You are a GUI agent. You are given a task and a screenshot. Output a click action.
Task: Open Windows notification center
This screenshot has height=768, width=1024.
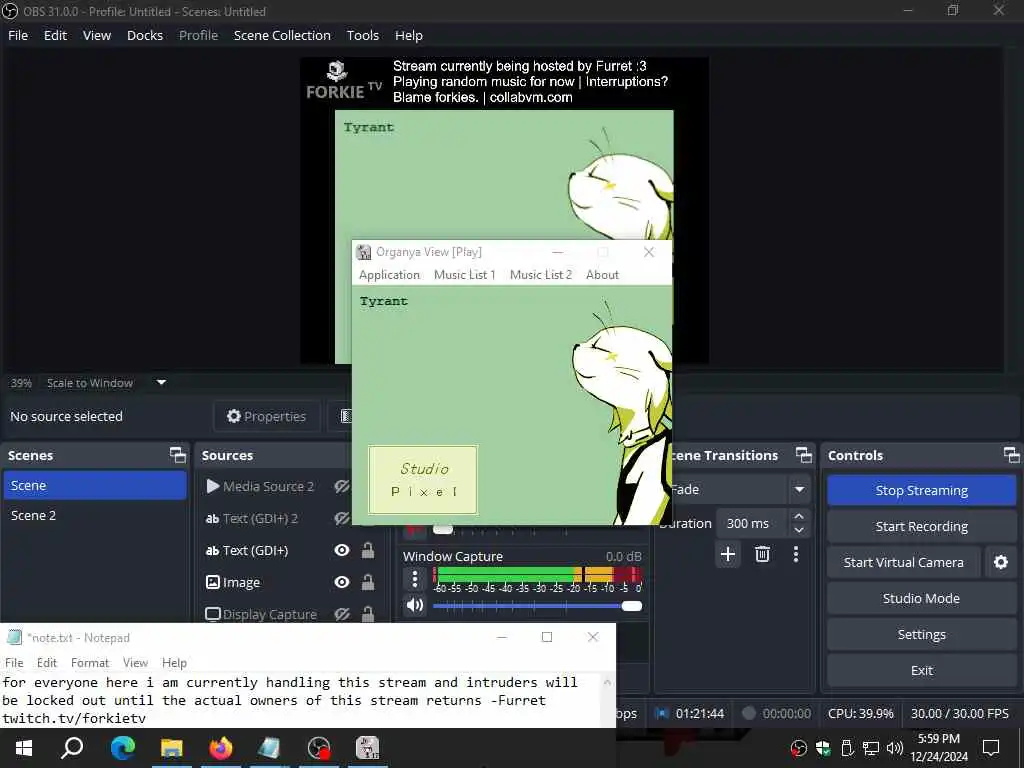pos(991,748)
